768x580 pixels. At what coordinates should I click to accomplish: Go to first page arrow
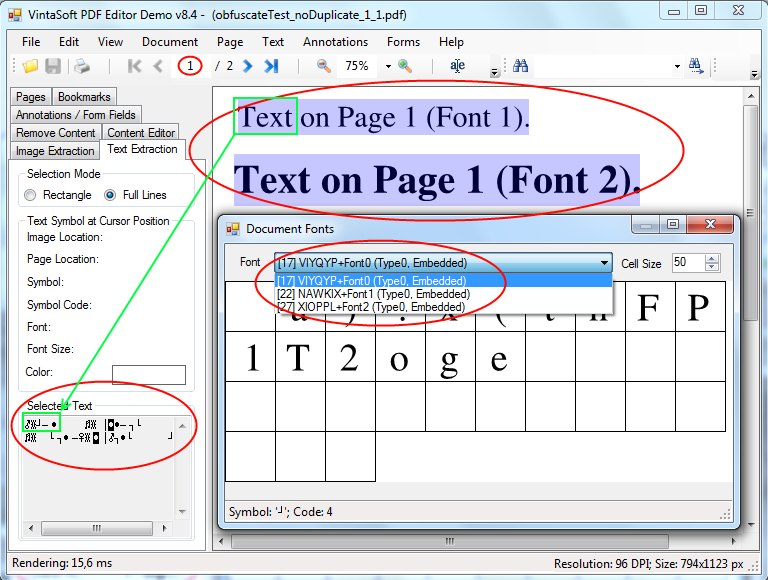tap(134, 66)
